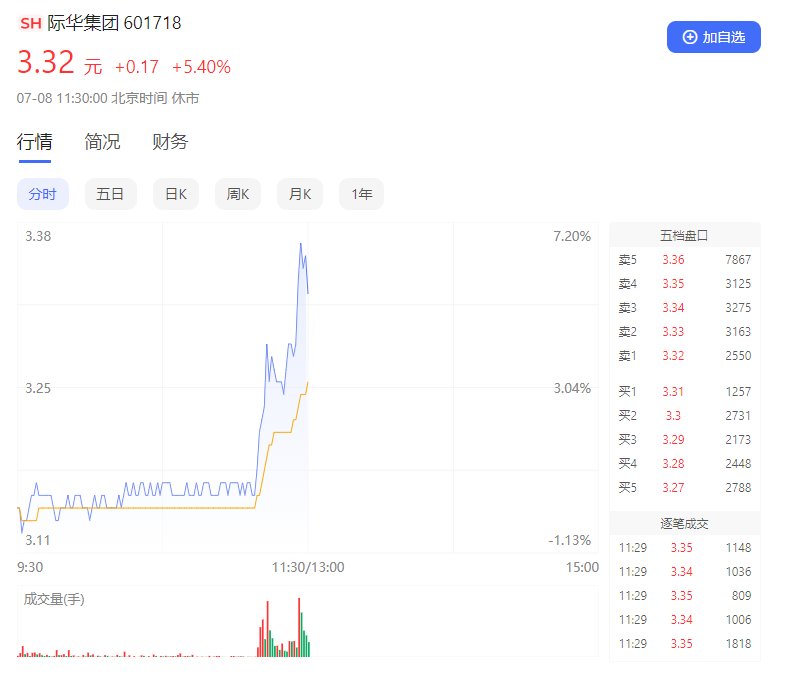This screenshot has height=686, width=785.
Task: Click the 五档盘口 panel header
Action: [x=684, y=236]
